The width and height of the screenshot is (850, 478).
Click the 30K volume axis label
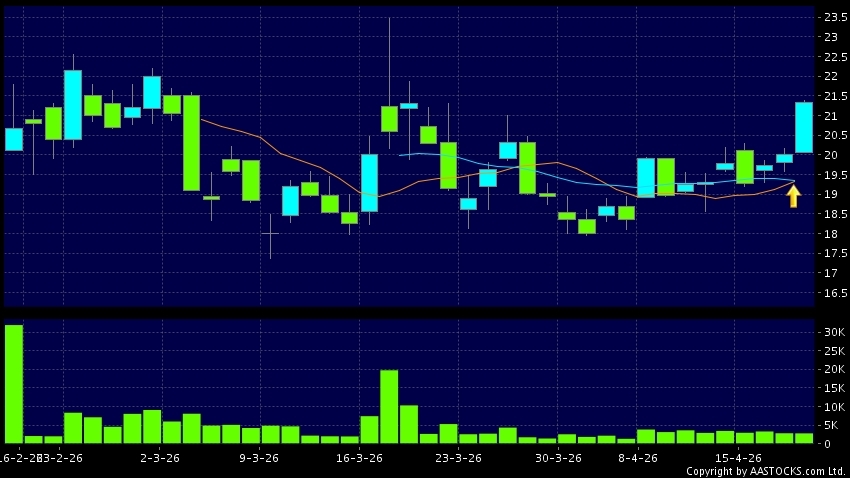833,332
